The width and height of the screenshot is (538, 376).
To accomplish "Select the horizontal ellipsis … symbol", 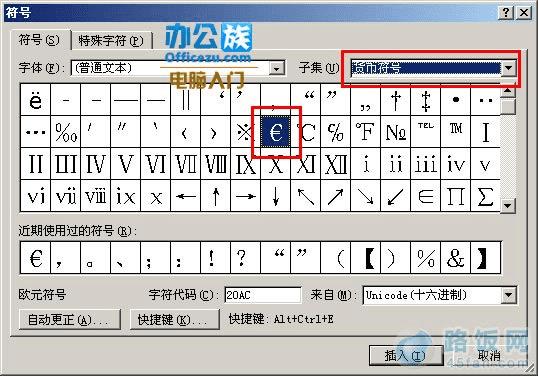I will click(36, 132).
